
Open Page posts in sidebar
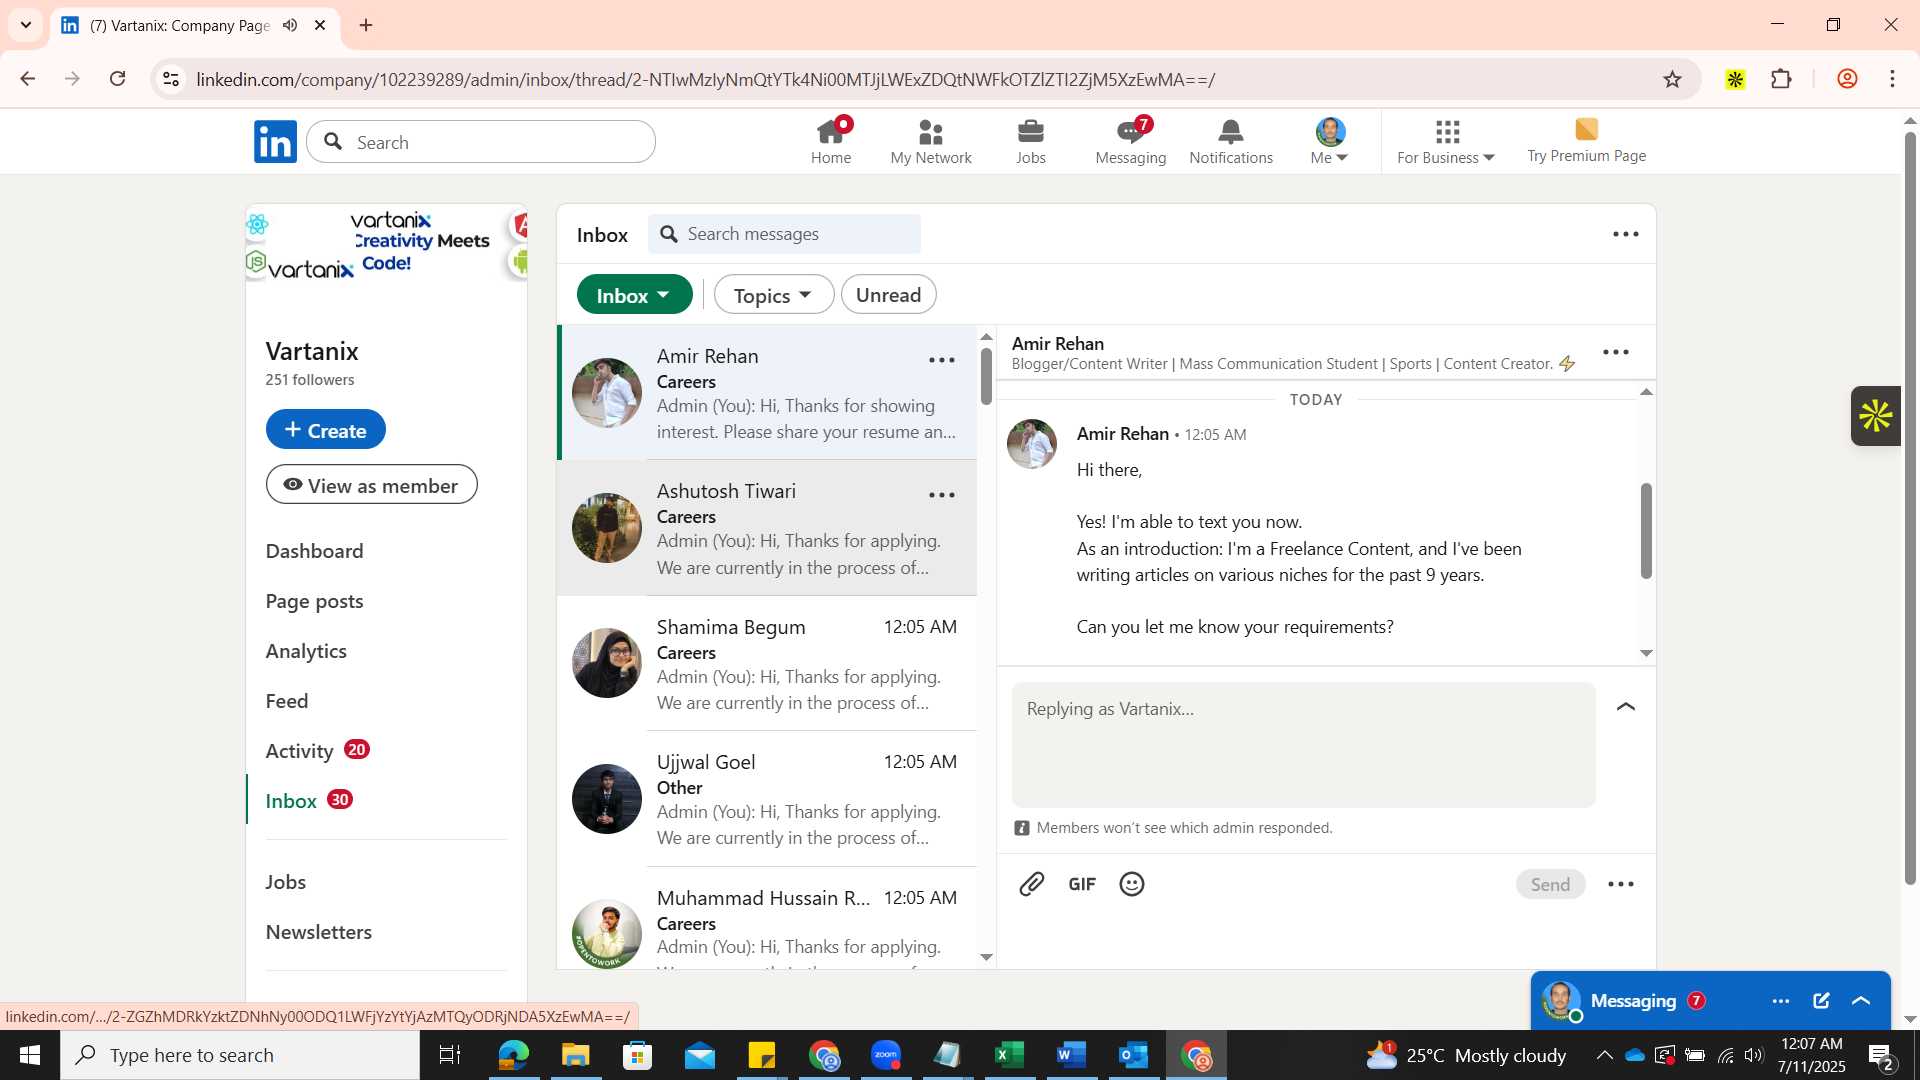click(314, 601)
